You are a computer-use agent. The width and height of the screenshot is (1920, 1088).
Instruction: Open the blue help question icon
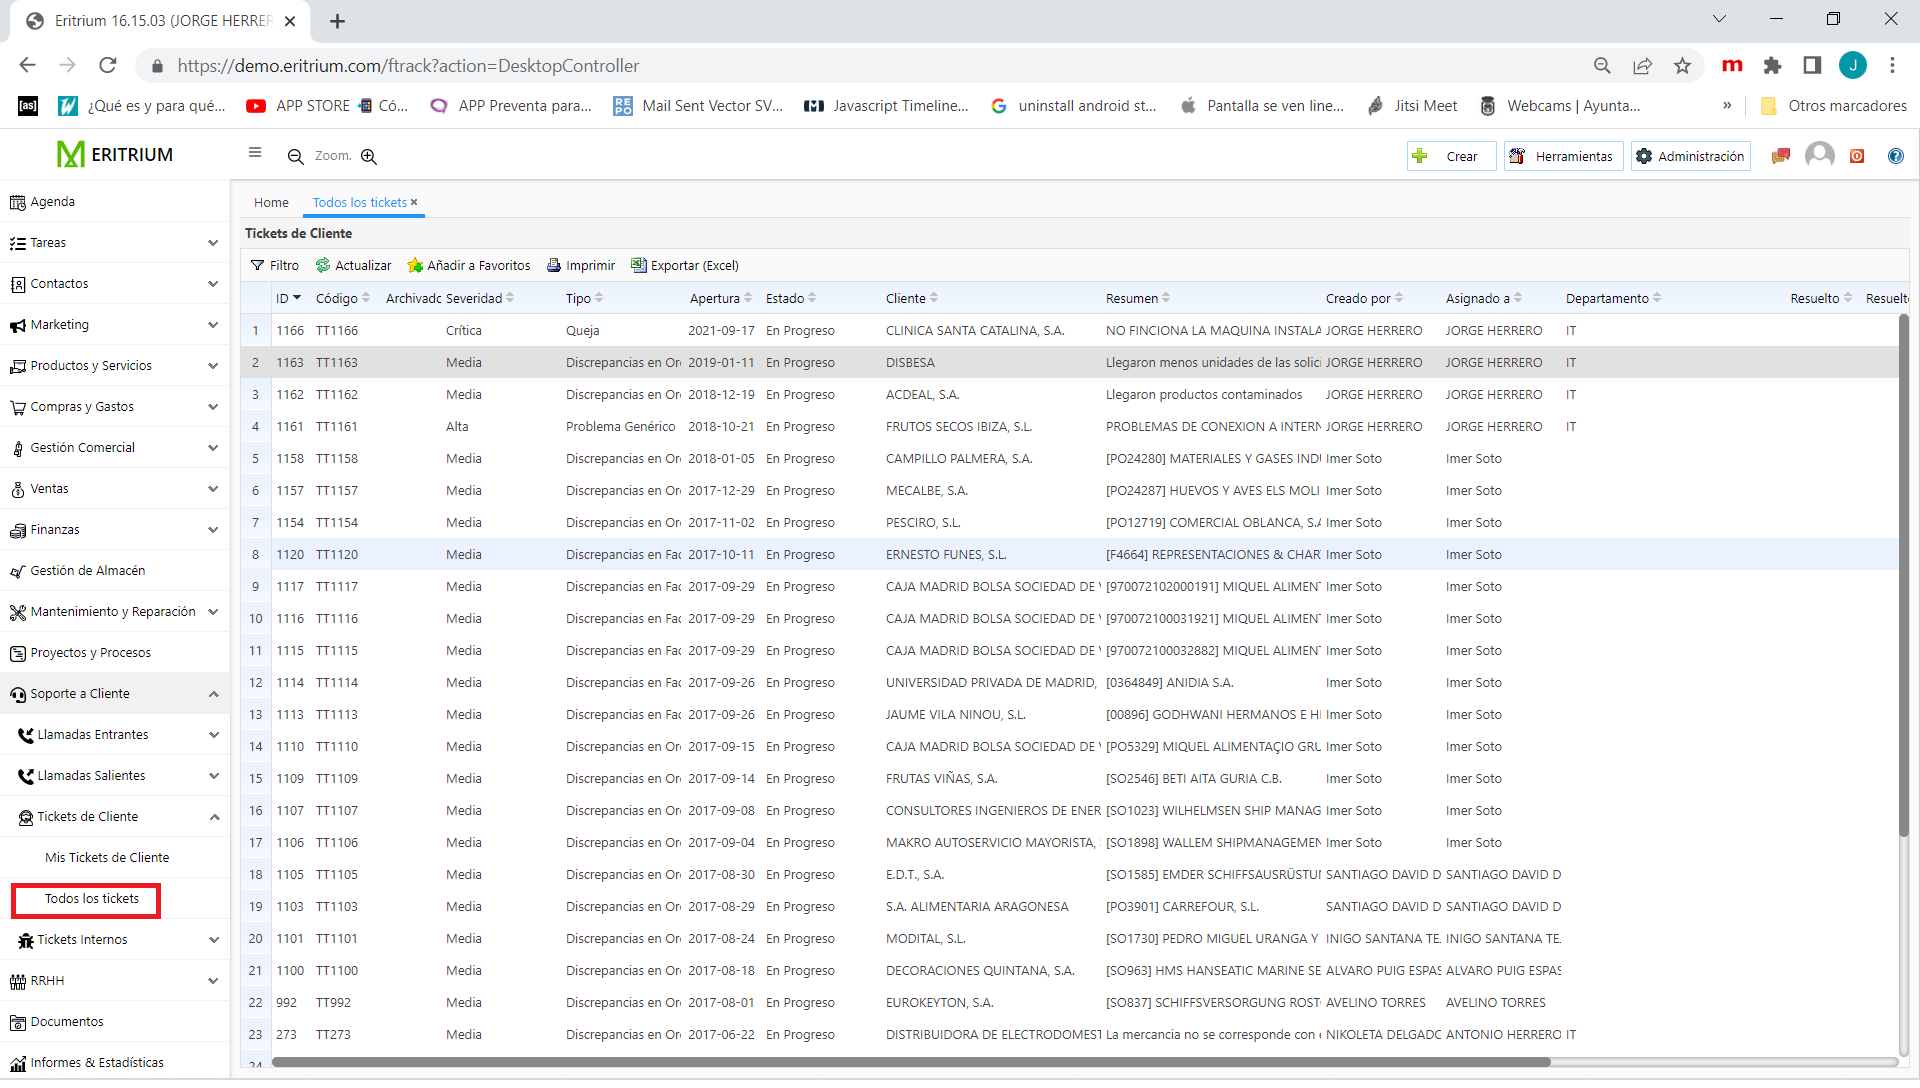[x=1895, y=157]
